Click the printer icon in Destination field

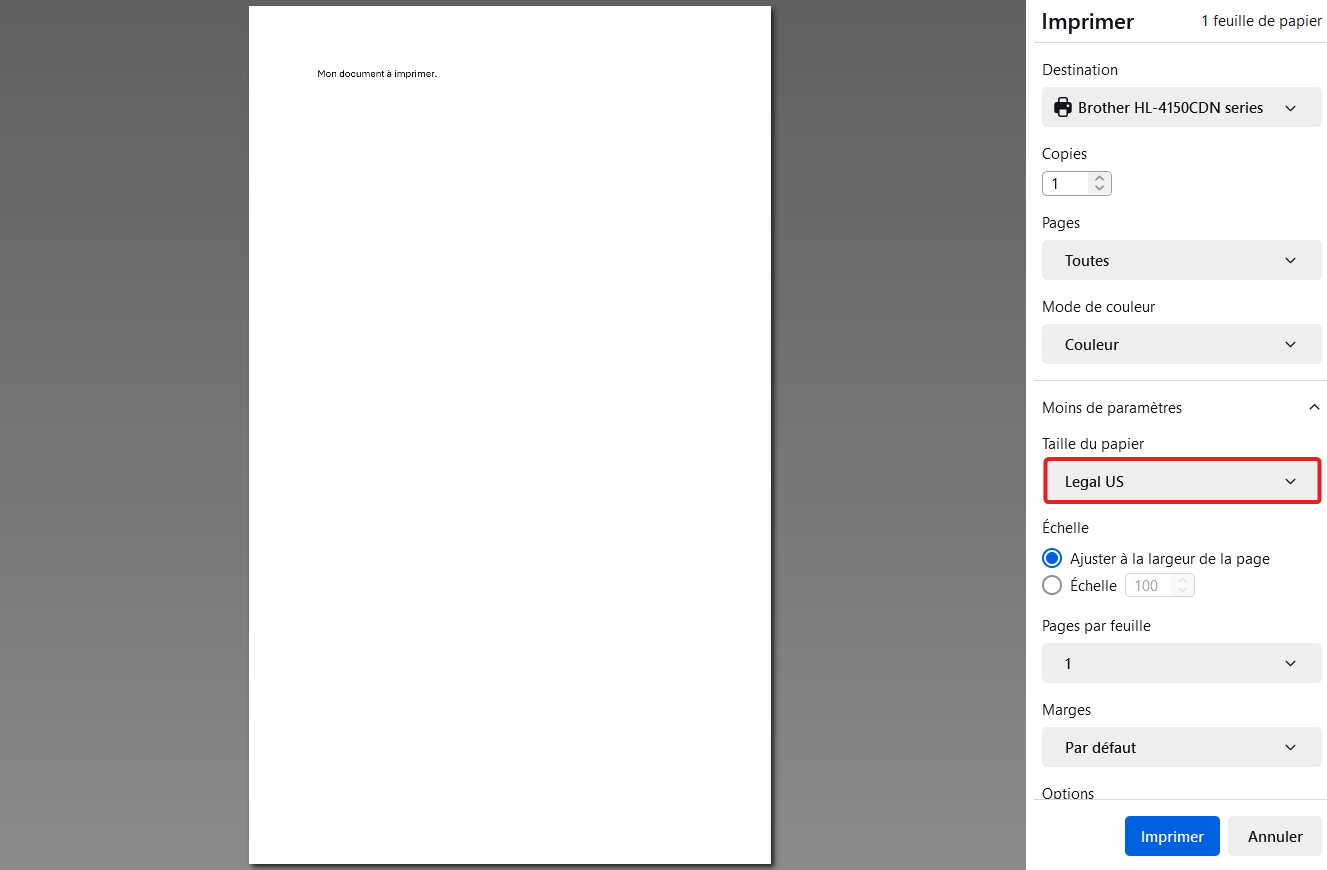1062,107
